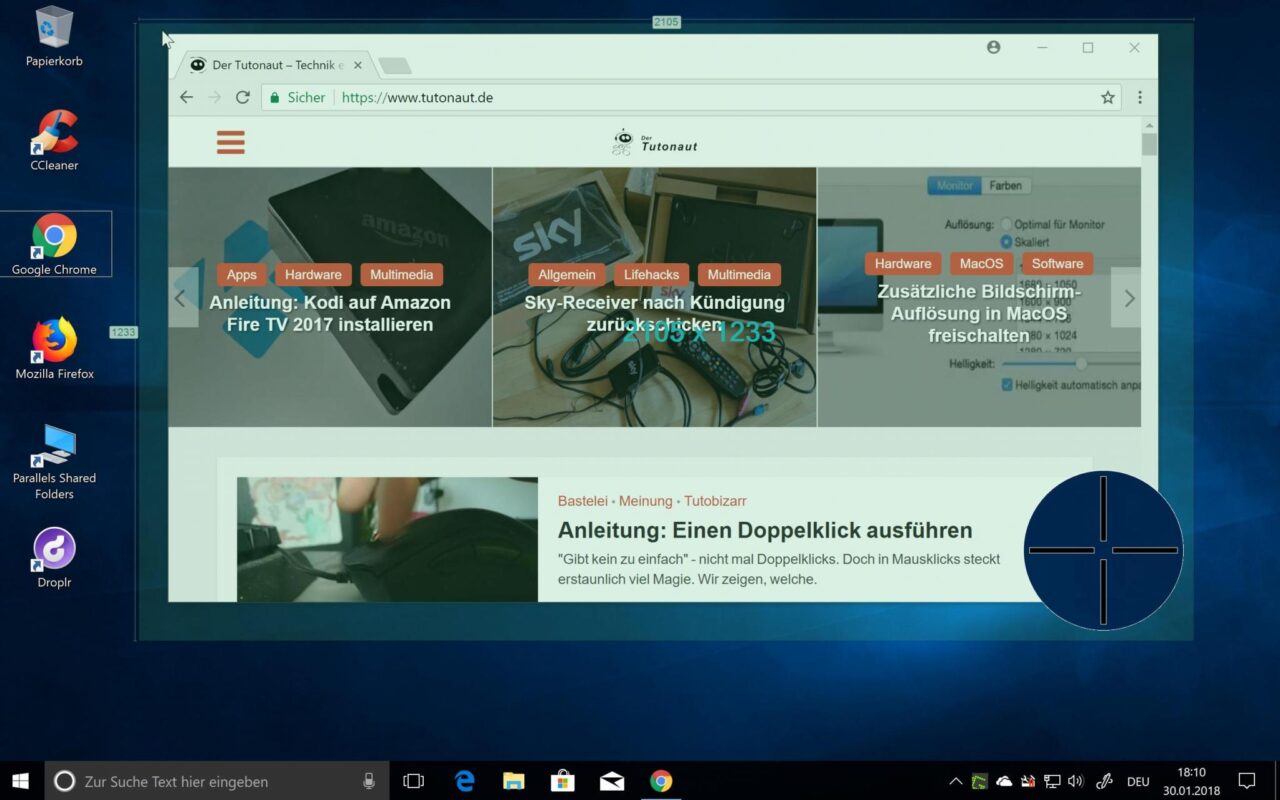Choose Optimal für Monitor option
Viewport: 1280px width, 800px height.
click(x=1009, y=224)
